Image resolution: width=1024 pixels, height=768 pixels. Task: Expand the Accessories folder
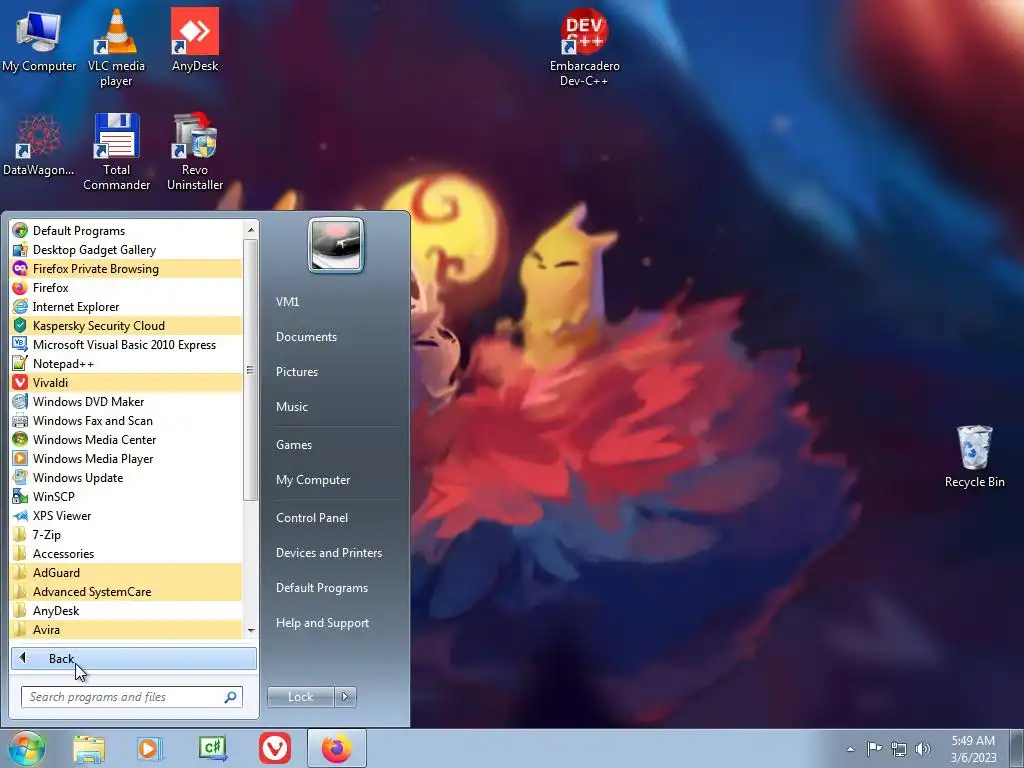point(127,553)
